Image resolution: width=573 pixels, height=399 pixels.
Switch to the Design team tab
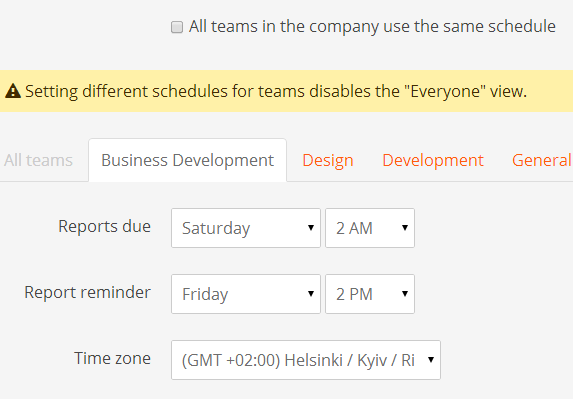tap(328, 160)
